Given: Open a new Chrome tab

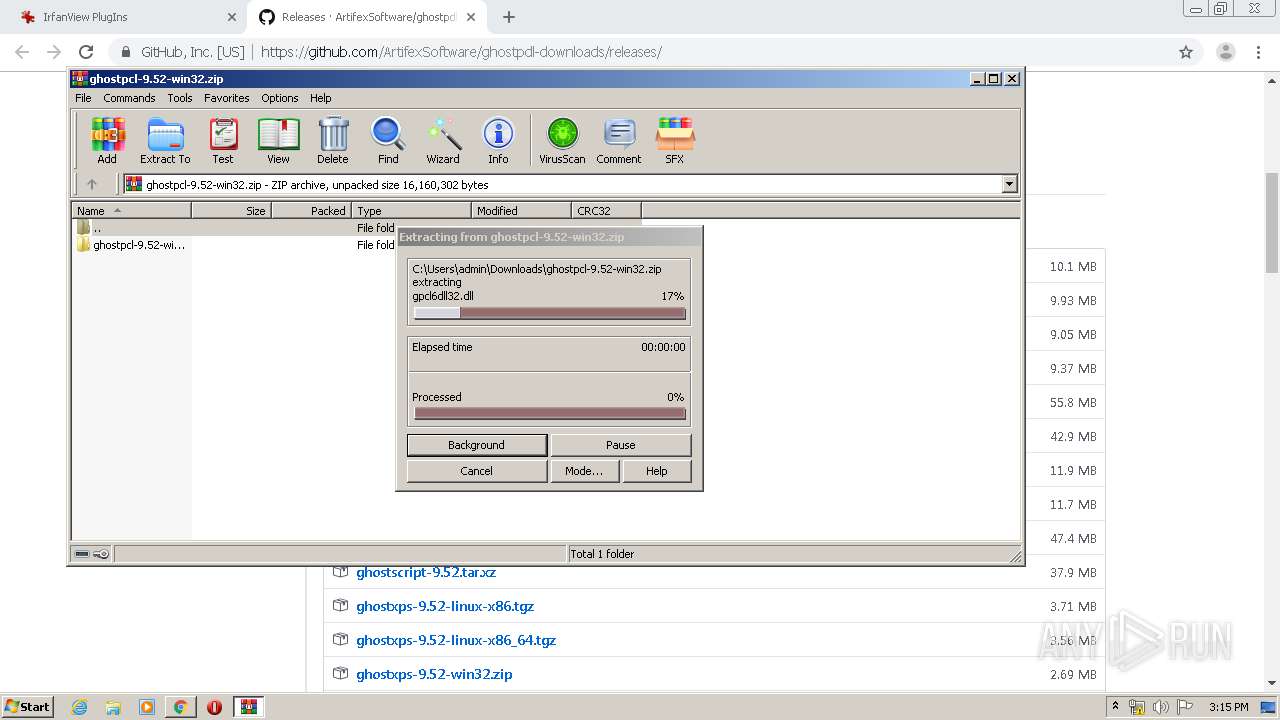Looking at the screenshot, I should pyautogui.click(x=509, y=17).
